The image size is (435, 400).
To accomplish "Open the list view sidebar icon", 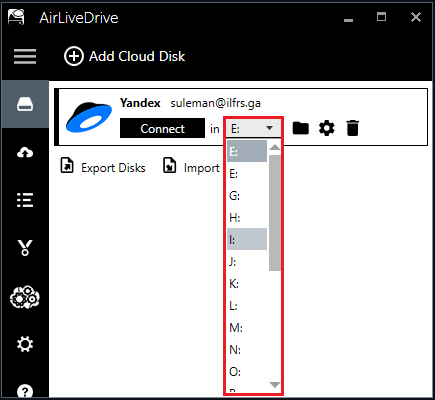I will click(x=25, y=200).
